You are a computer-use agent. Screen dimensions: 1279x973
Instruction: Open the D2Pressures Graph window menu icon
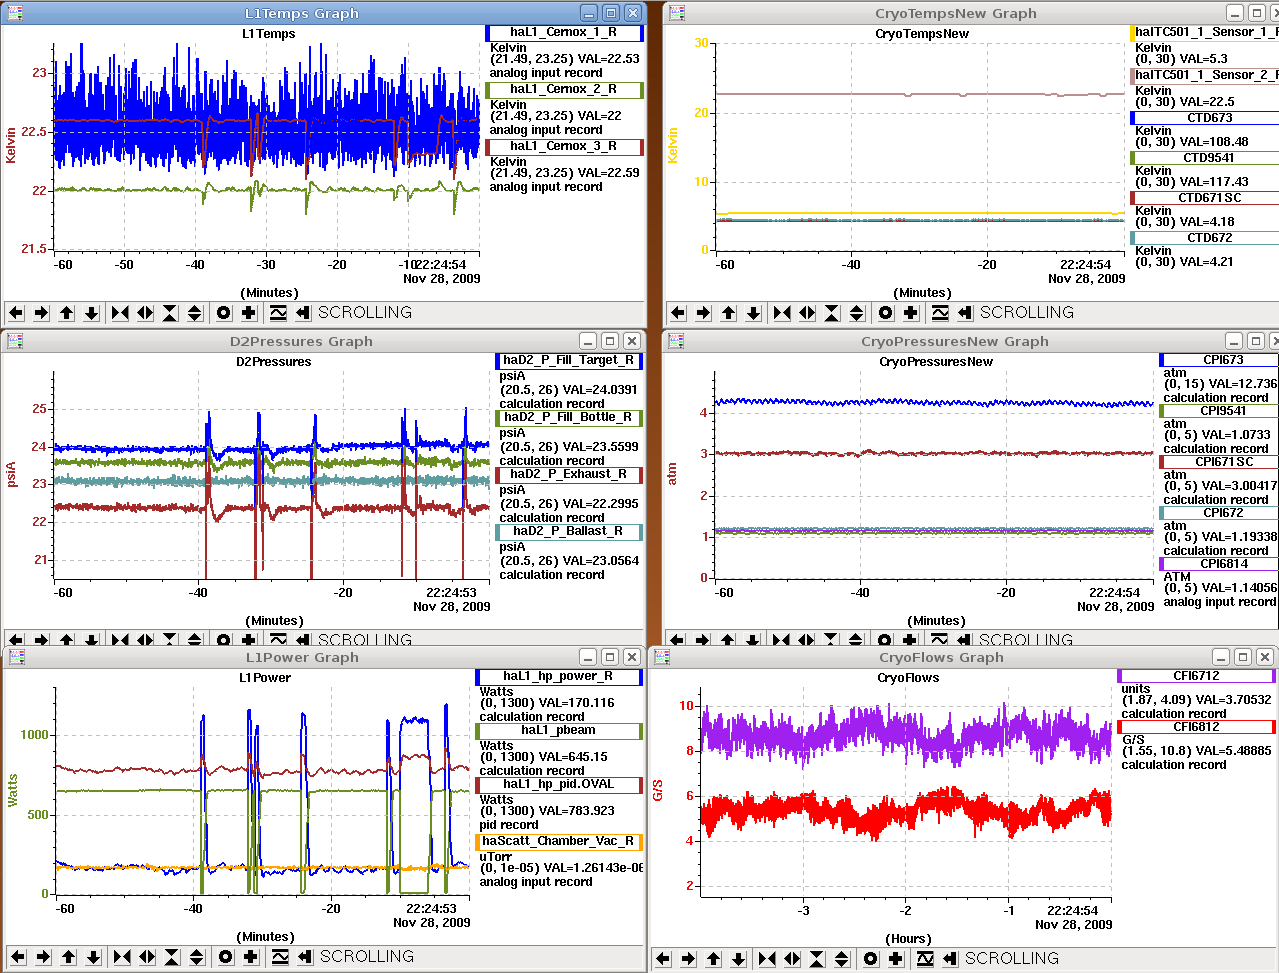(15, 341)
